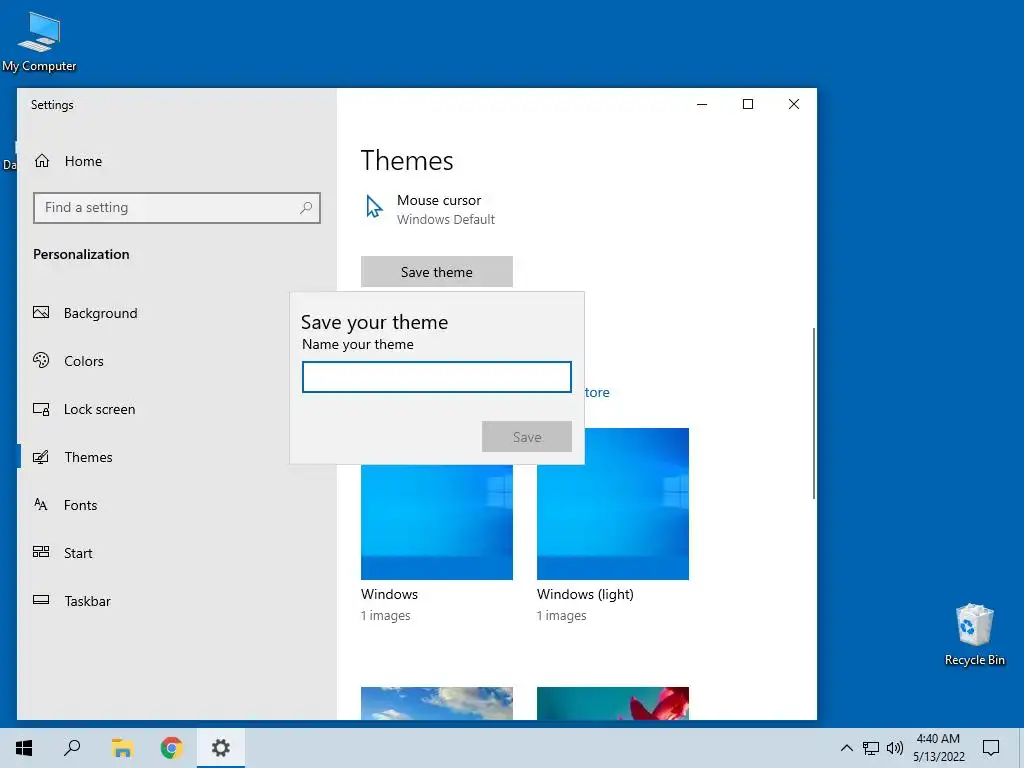Screen dimensions: 1024x768
Task: Open the Action Center notifications icon
Action: coord(991,748)
